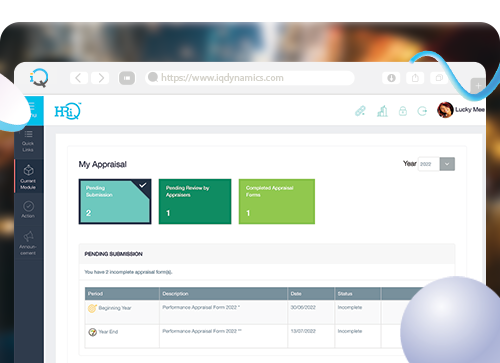The width and height of the screenshot is (500, 363).
Task: Open Performance Appraisal Form 2022 ** row
Action: (x=202, y=331)
